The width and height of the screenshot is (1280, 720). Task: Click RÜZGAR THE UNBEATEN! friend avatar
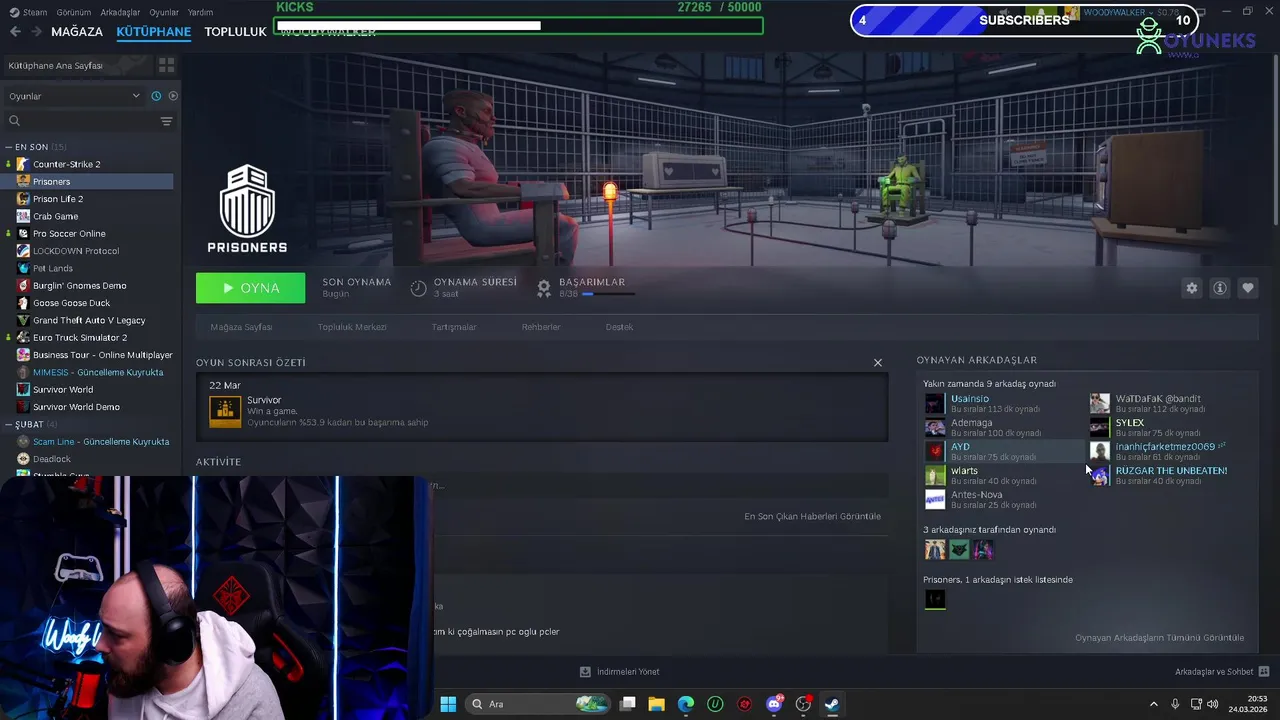1099,475
